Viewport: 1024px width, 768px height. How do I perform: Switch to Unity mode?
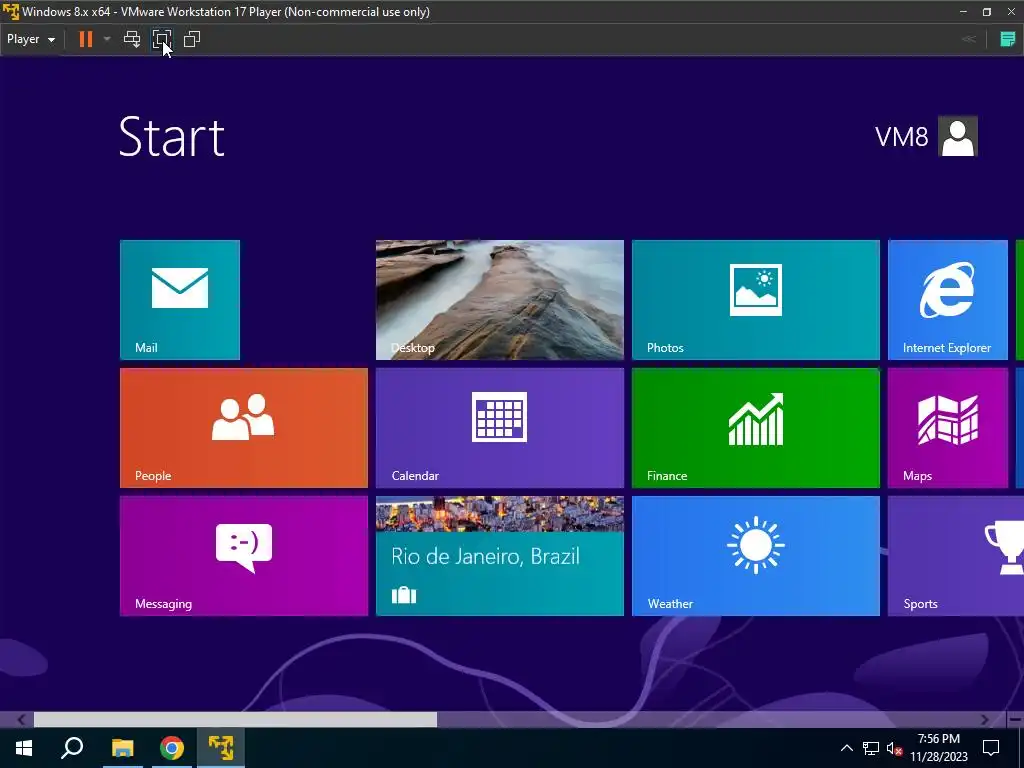pyautogui.click(x=192, y=39)
